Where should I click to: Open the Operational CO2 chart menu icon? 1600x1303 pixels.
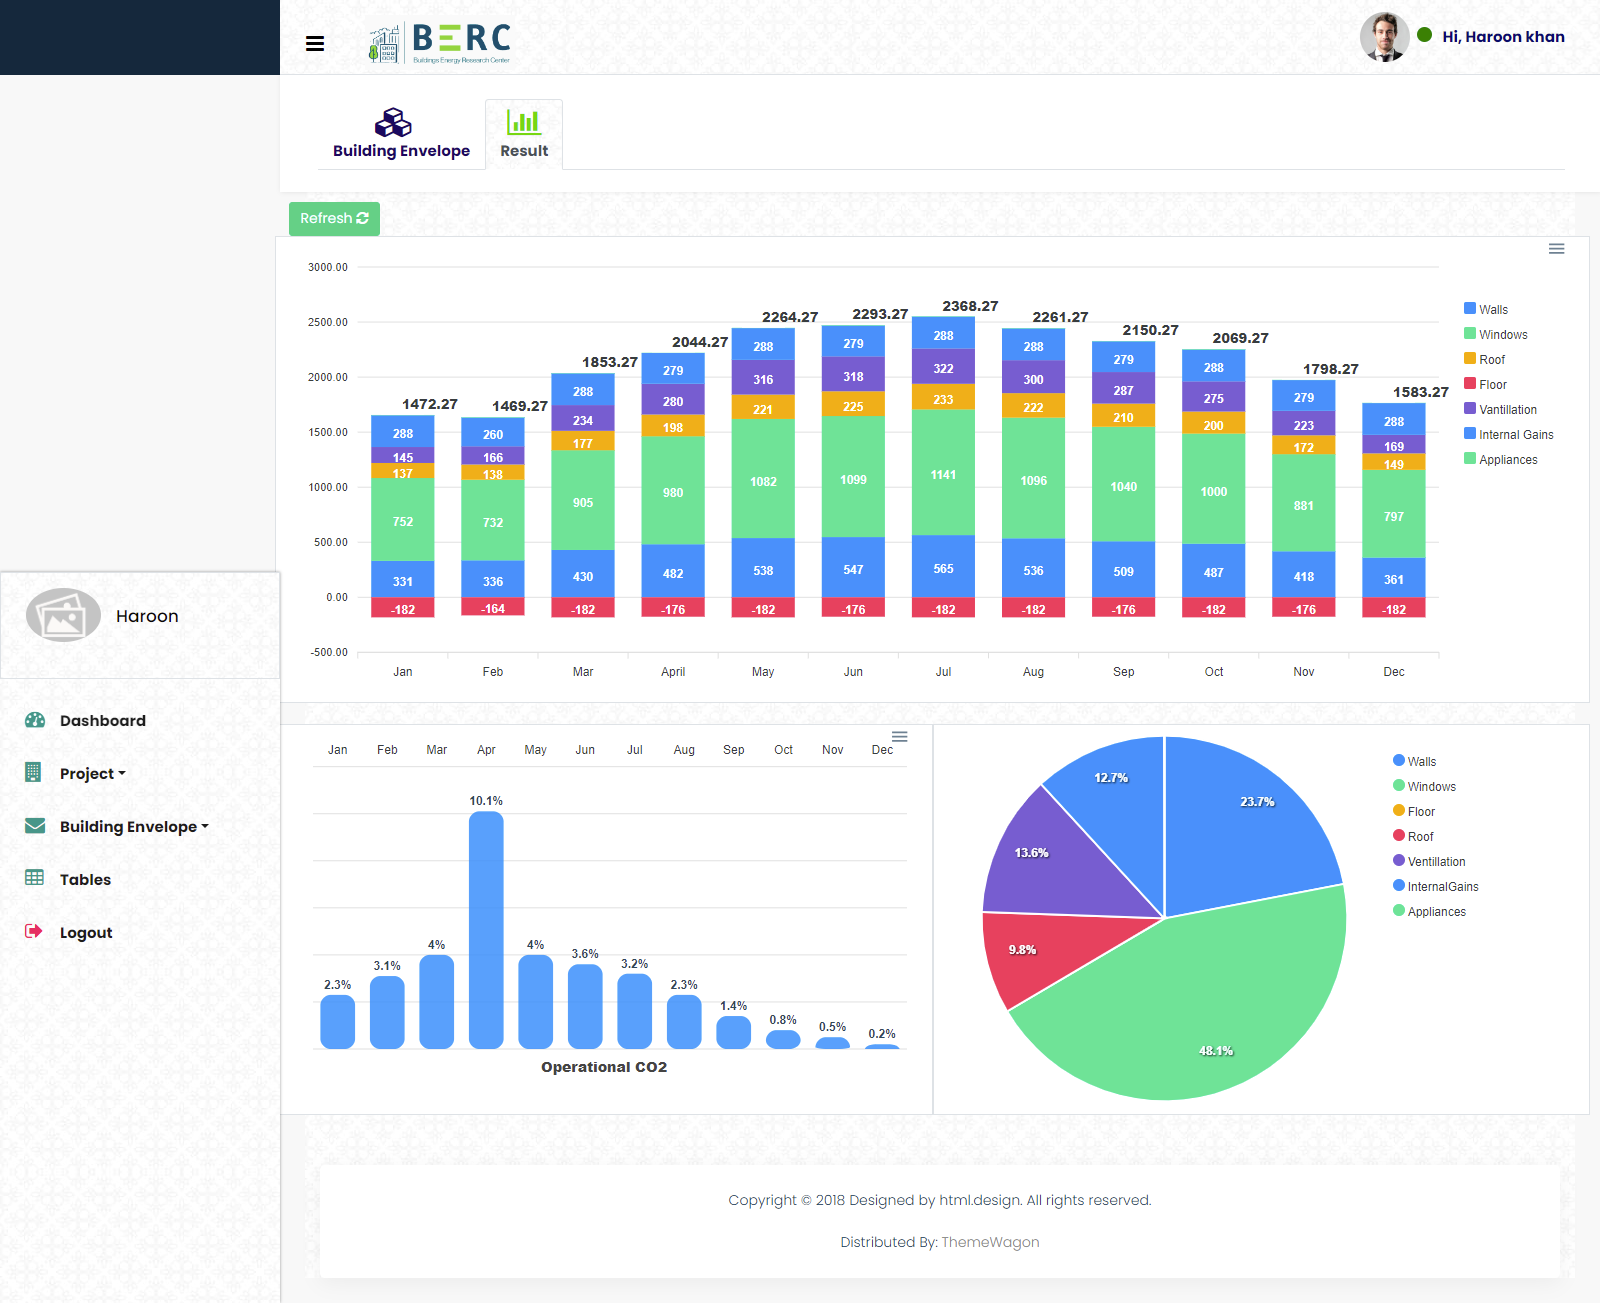click(x=899, y=737)
